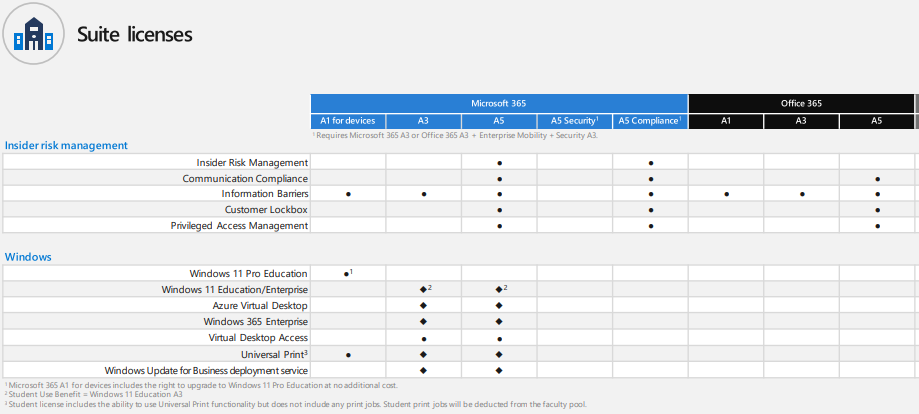
Task: Select the Customer Lockbox row label
Action: [266, 209]
